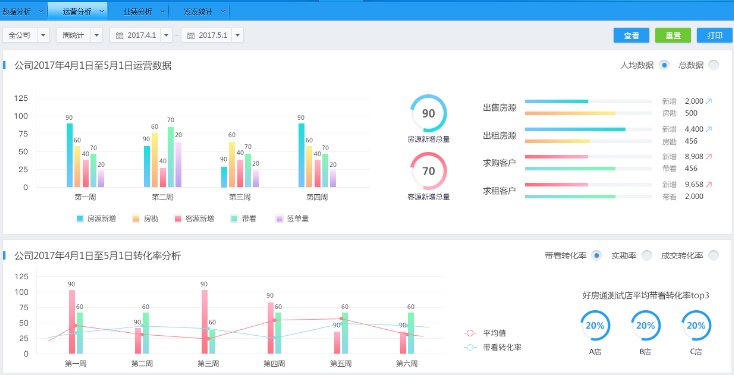The image size is (734, 375).
Task: Select the 带看转化率 radio button
Action: coord(596,256)
